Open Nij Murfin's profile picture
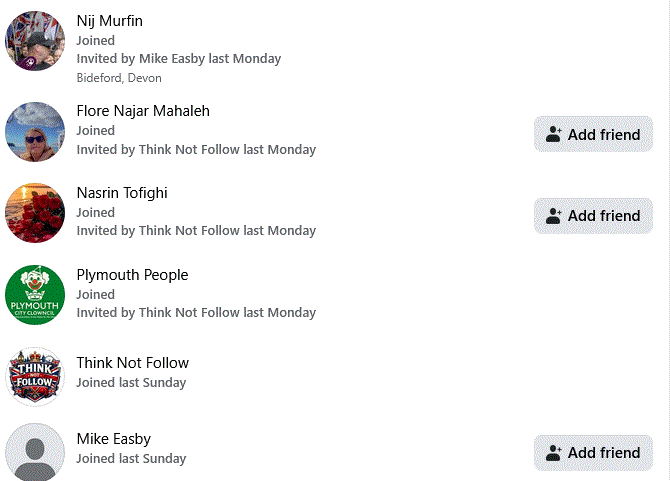 click(35, 41)
